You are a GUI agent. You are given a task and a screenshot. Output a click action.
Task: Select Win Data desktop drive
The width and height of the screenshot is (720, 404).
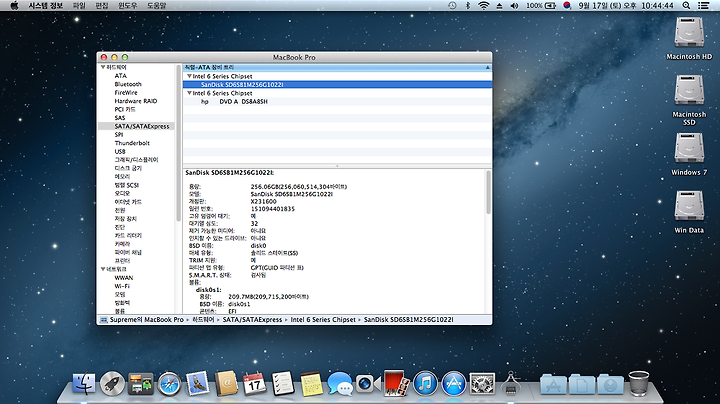689,212
